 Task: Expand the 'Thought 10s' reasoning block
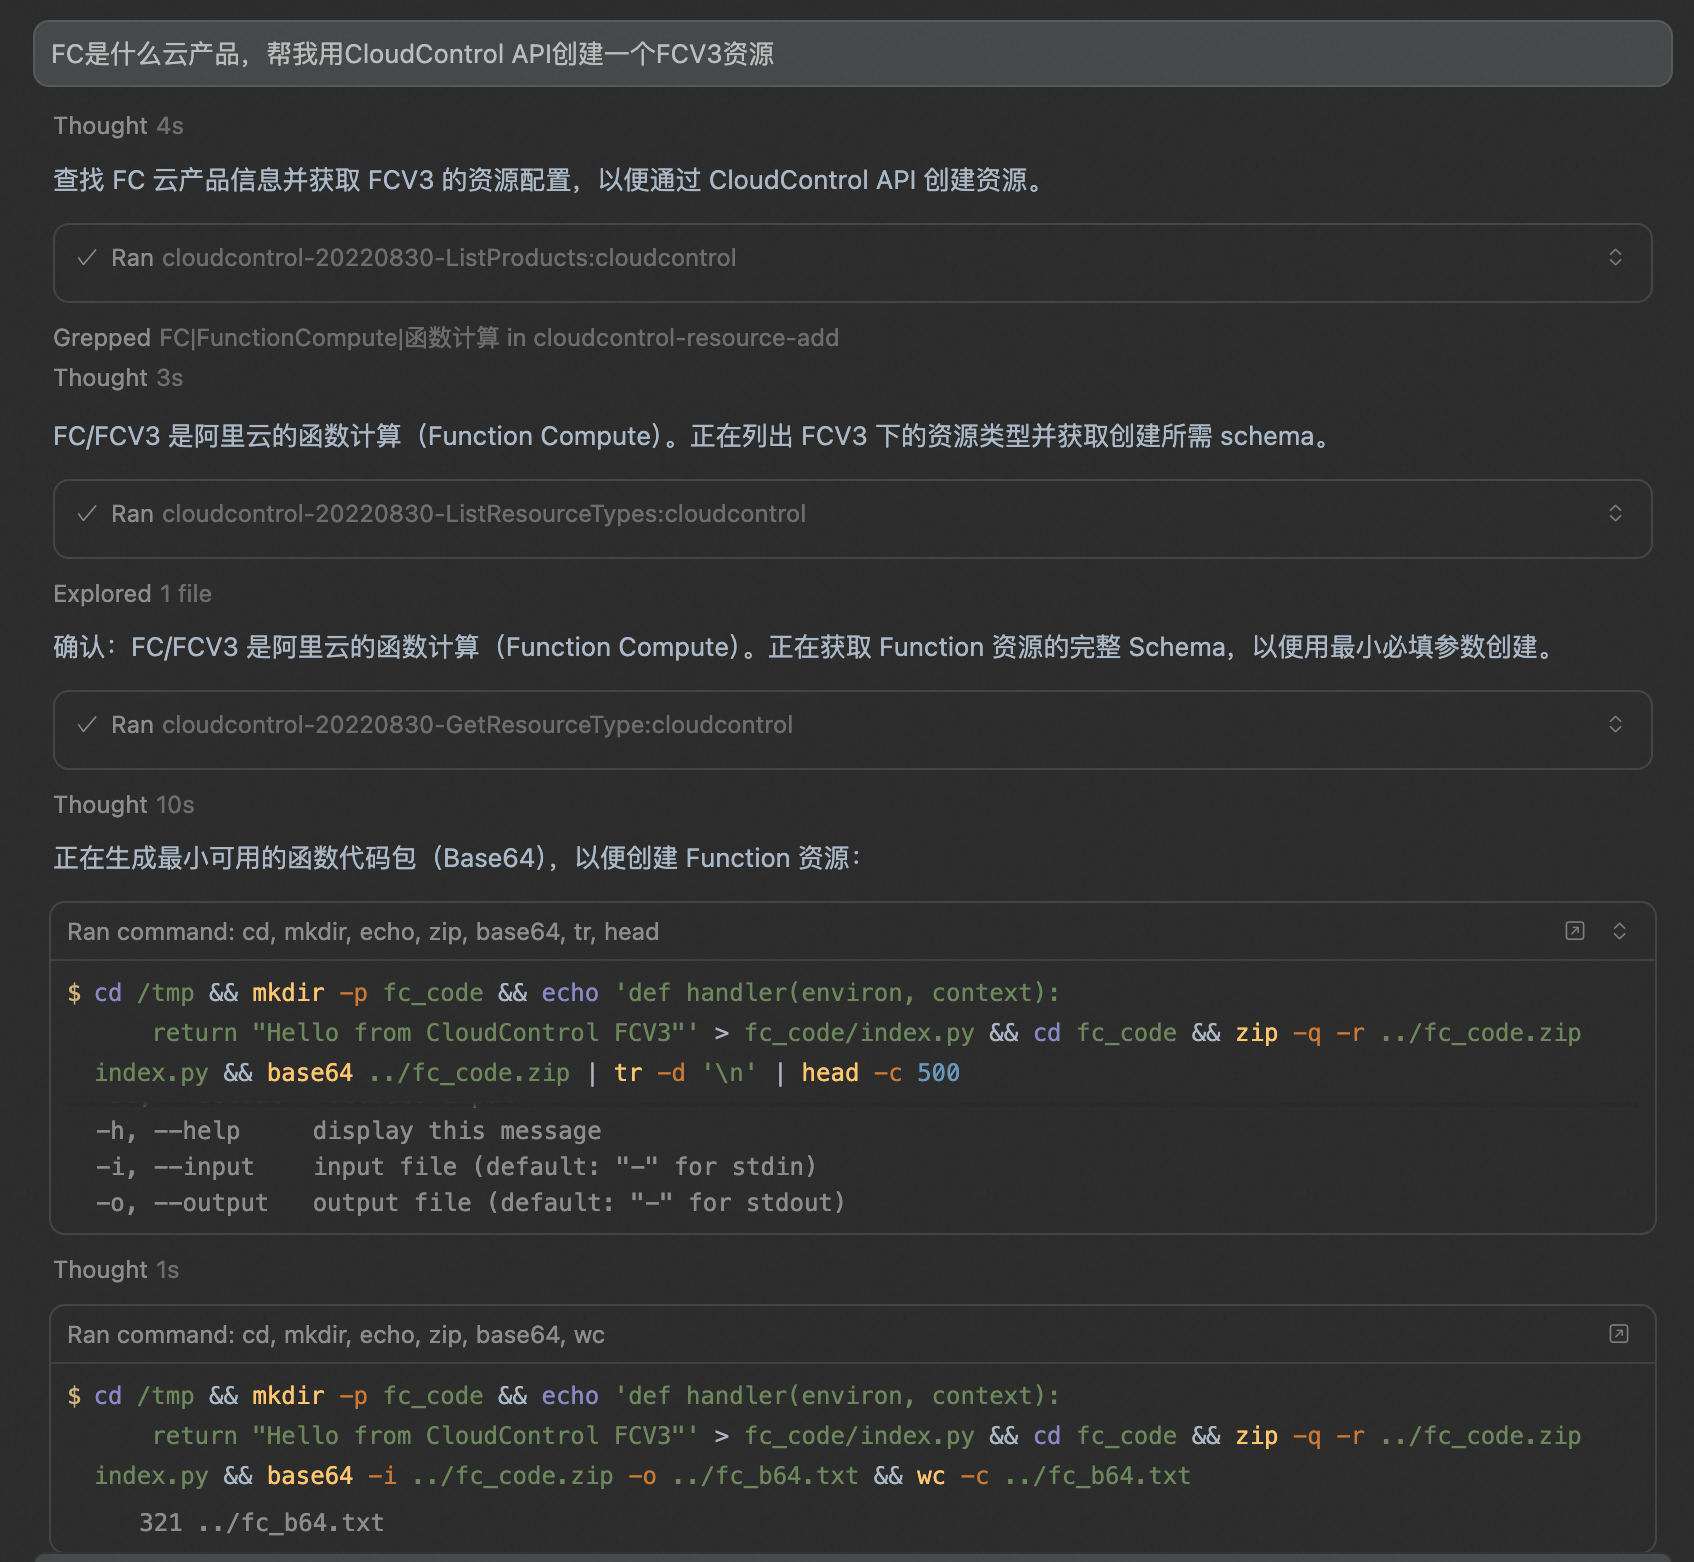click(124, 805)
